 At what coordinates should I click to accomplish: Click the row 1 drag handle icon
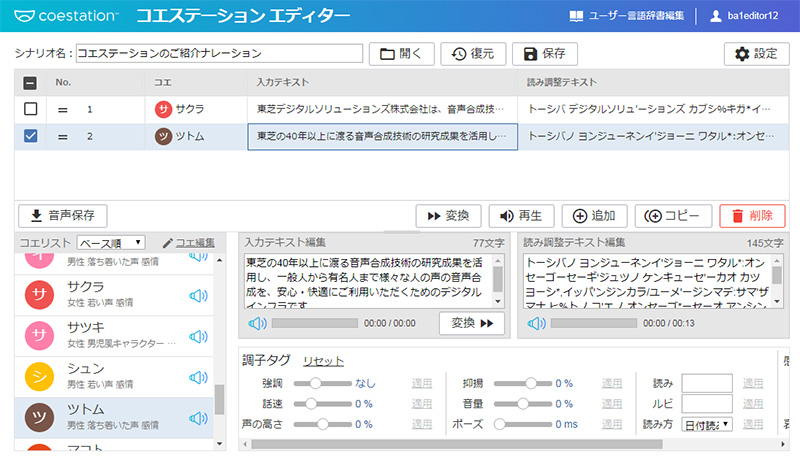point(63,109)
